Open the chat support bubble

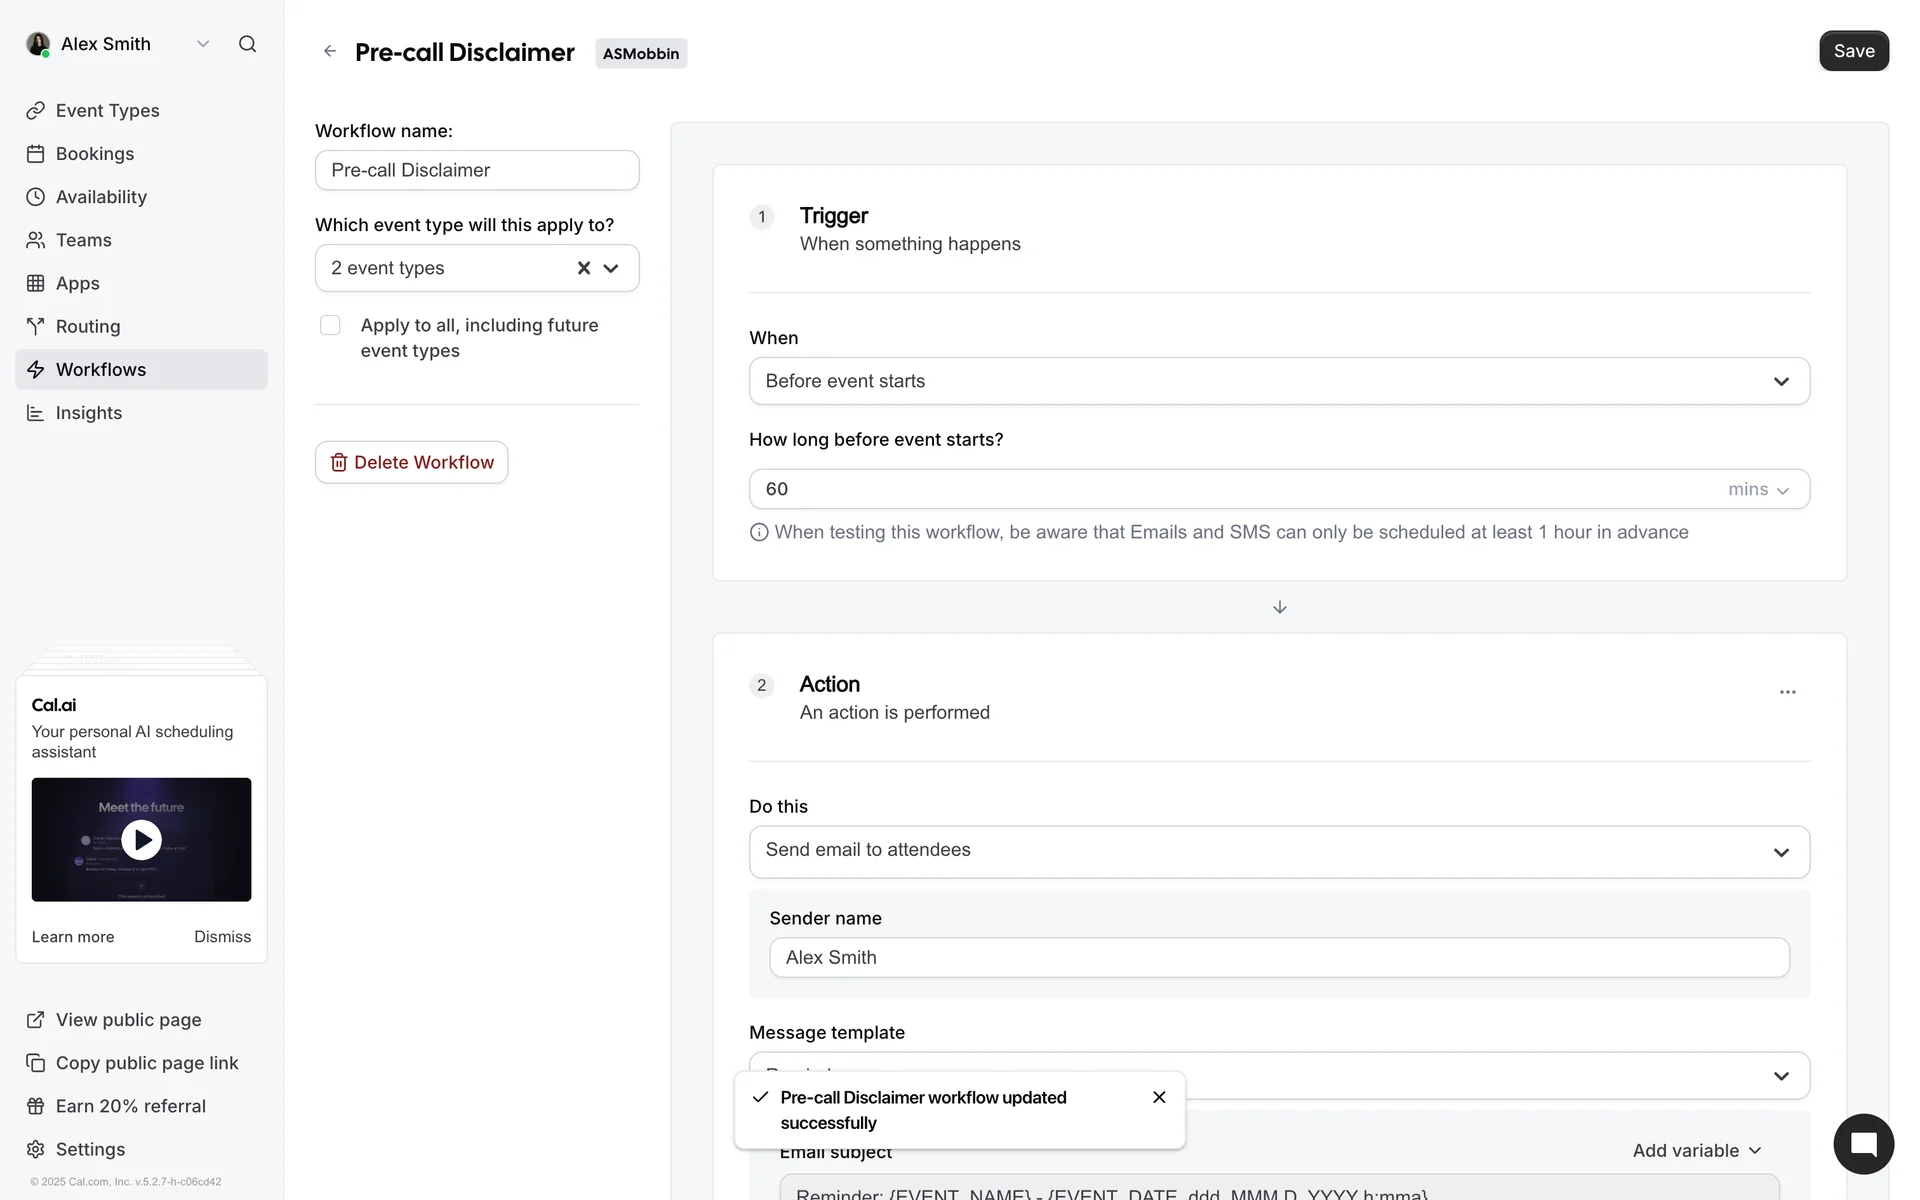pyautogui.click(x=1862, y=1144)
